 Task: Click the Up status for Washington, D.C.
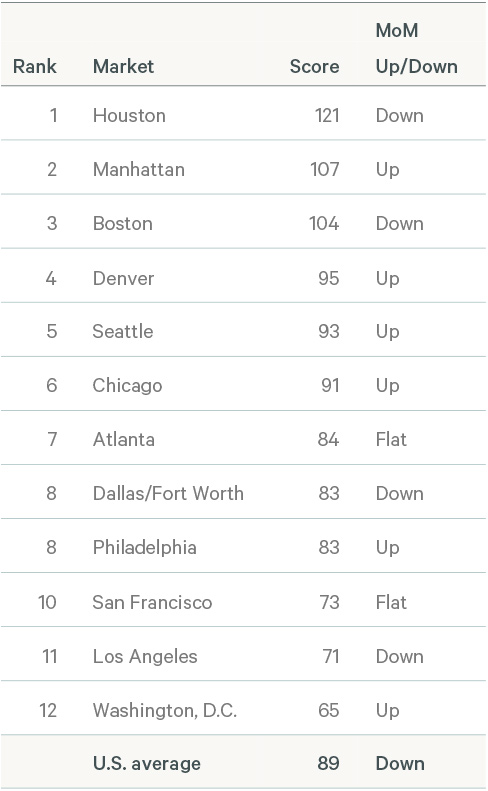pyautogui.click(x=388, y=711)
